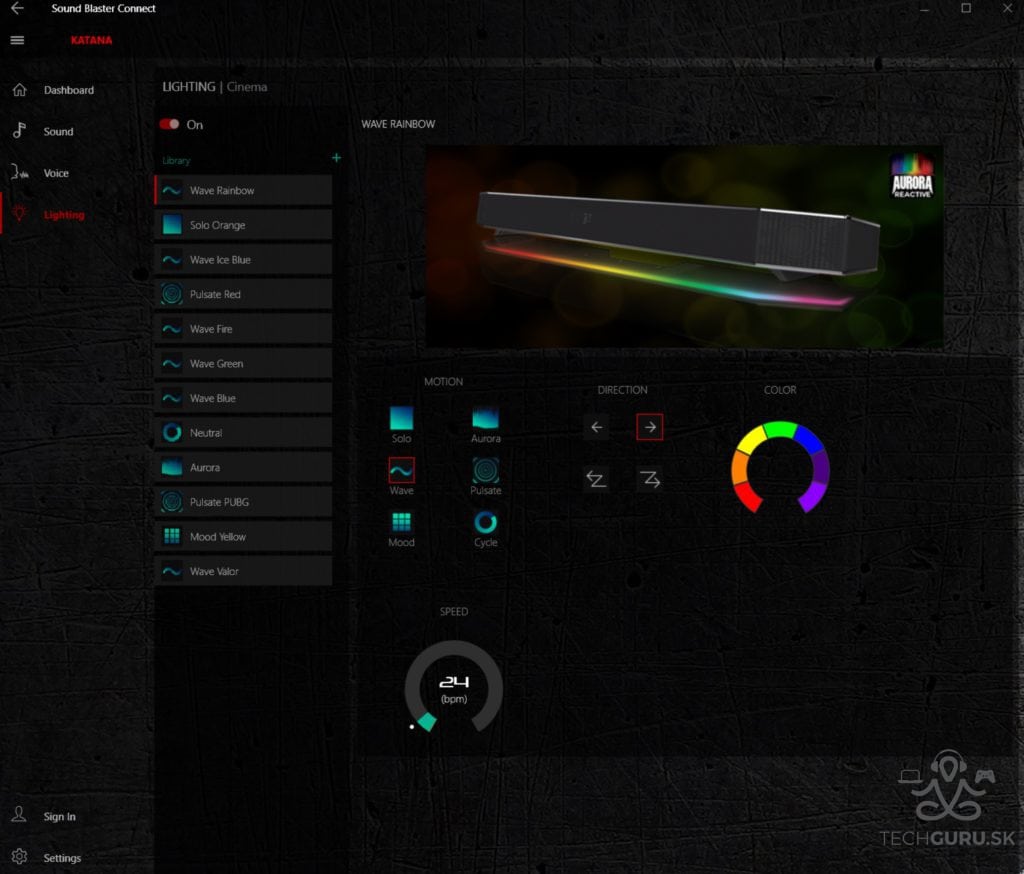Set direction to left arrow
The width and height of the screenshot is (1024, 874).
(x=596, y=427)
